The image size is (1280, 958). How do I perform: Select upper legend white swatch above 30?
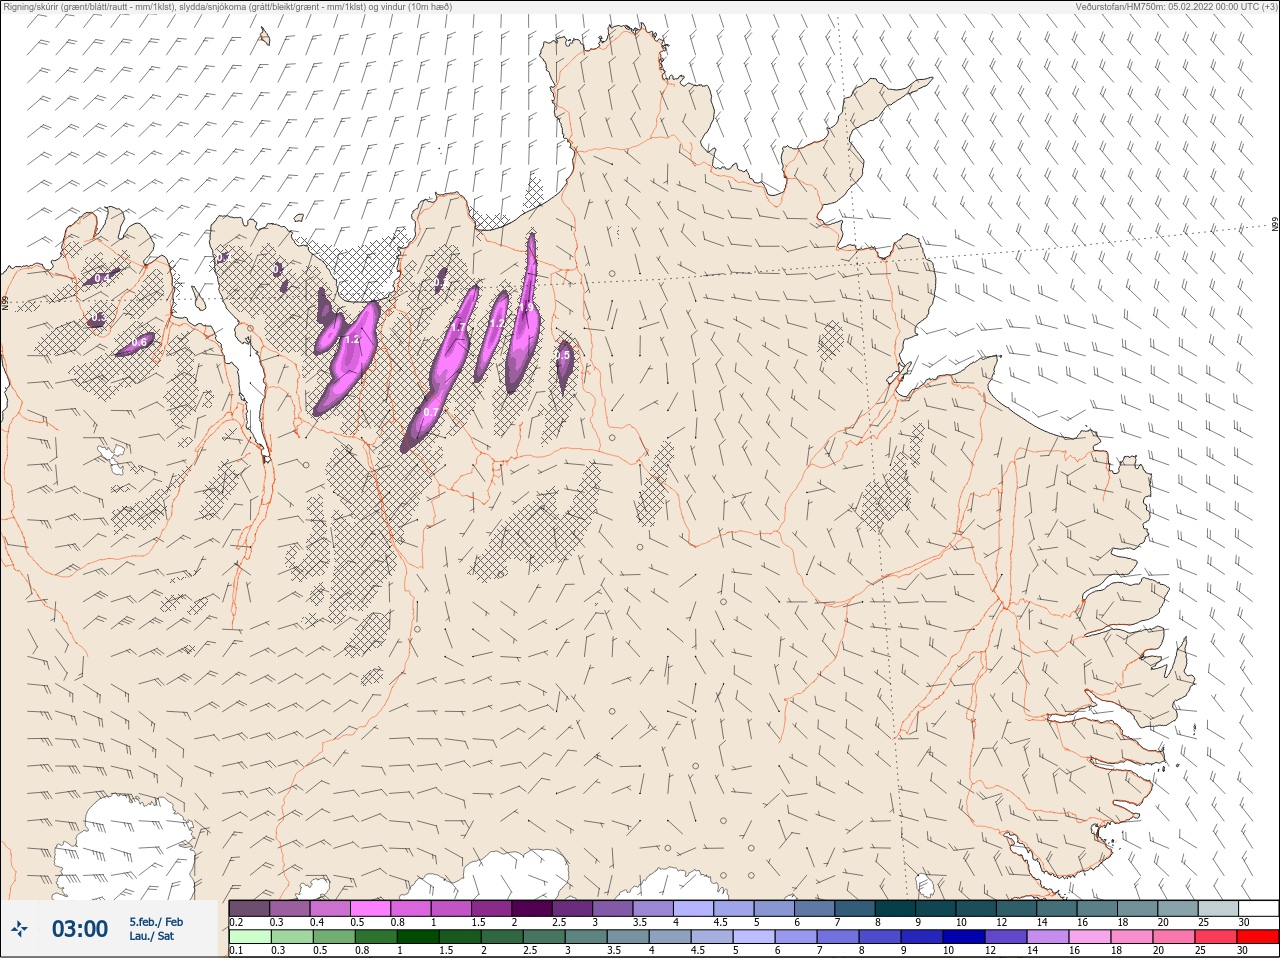(1258, 908)
